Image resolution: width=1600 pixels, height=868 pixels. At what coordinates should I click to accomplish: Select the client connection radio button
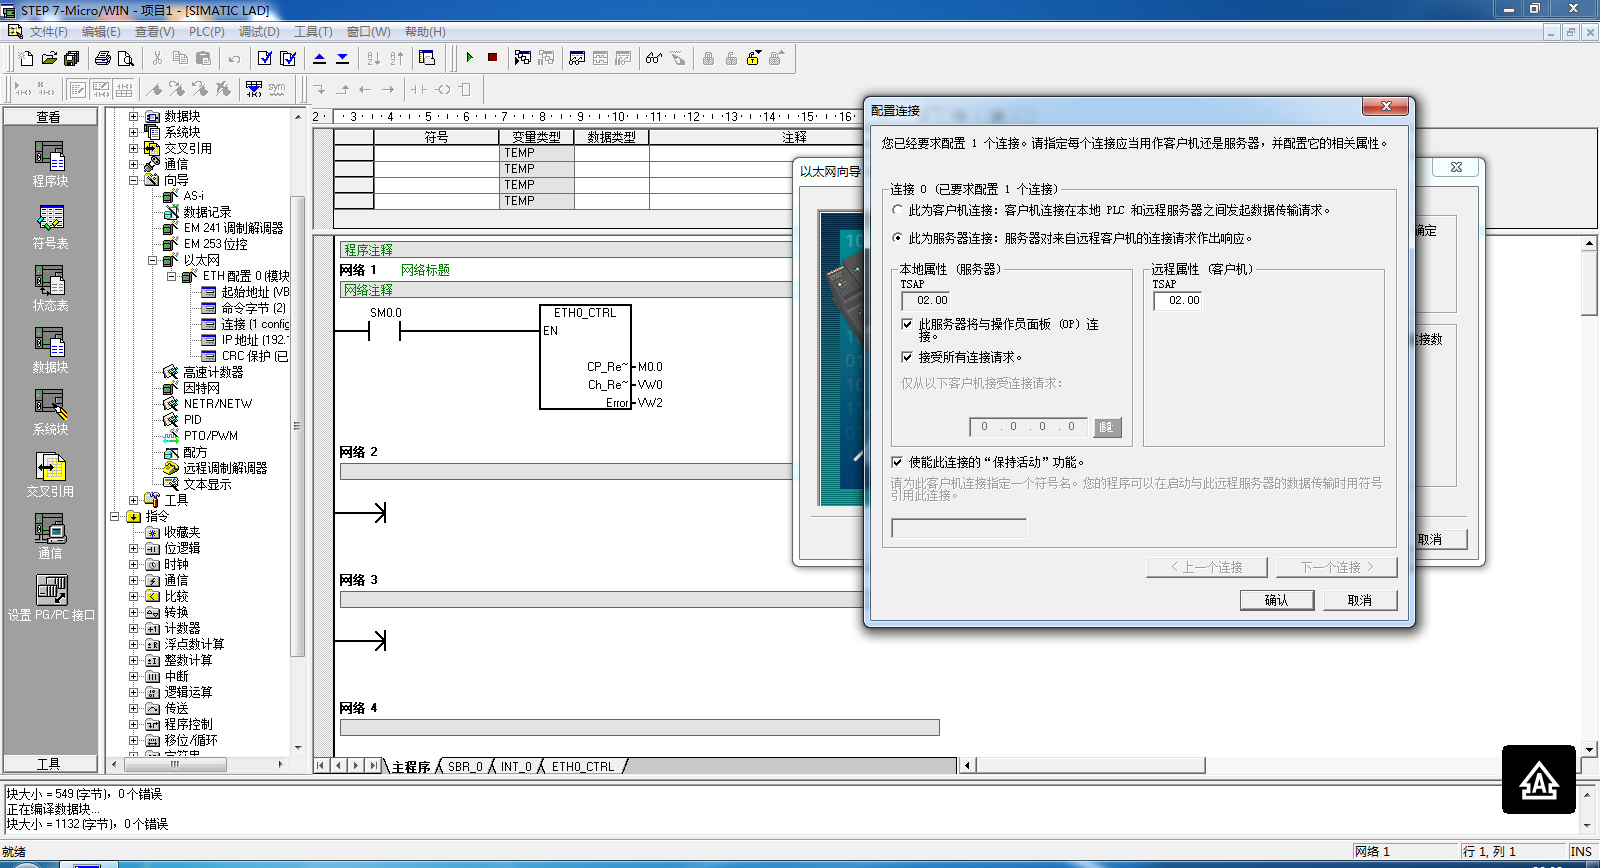[897, 210]
